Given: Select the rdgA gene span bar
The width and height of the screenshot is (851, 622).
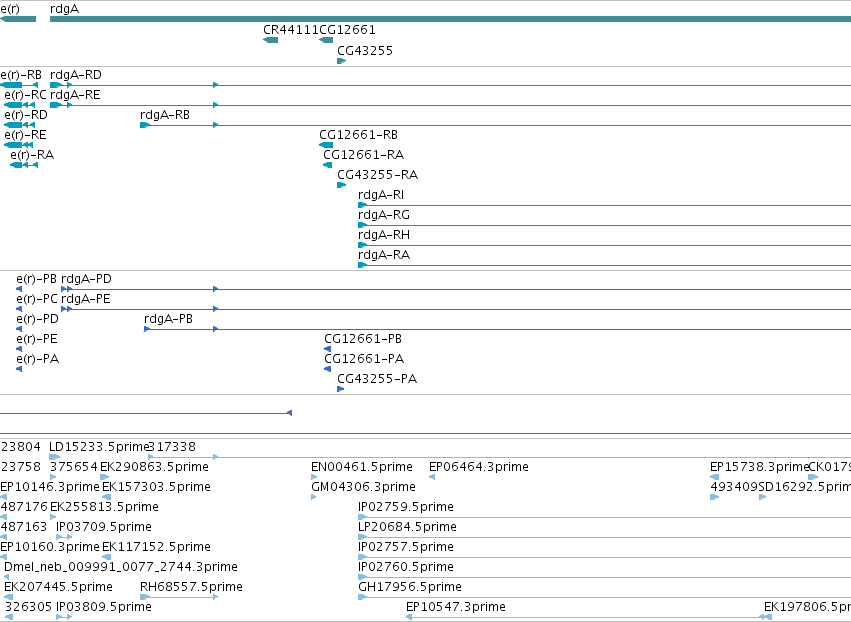Looking at the screenshot, I should tap(450, 20).
